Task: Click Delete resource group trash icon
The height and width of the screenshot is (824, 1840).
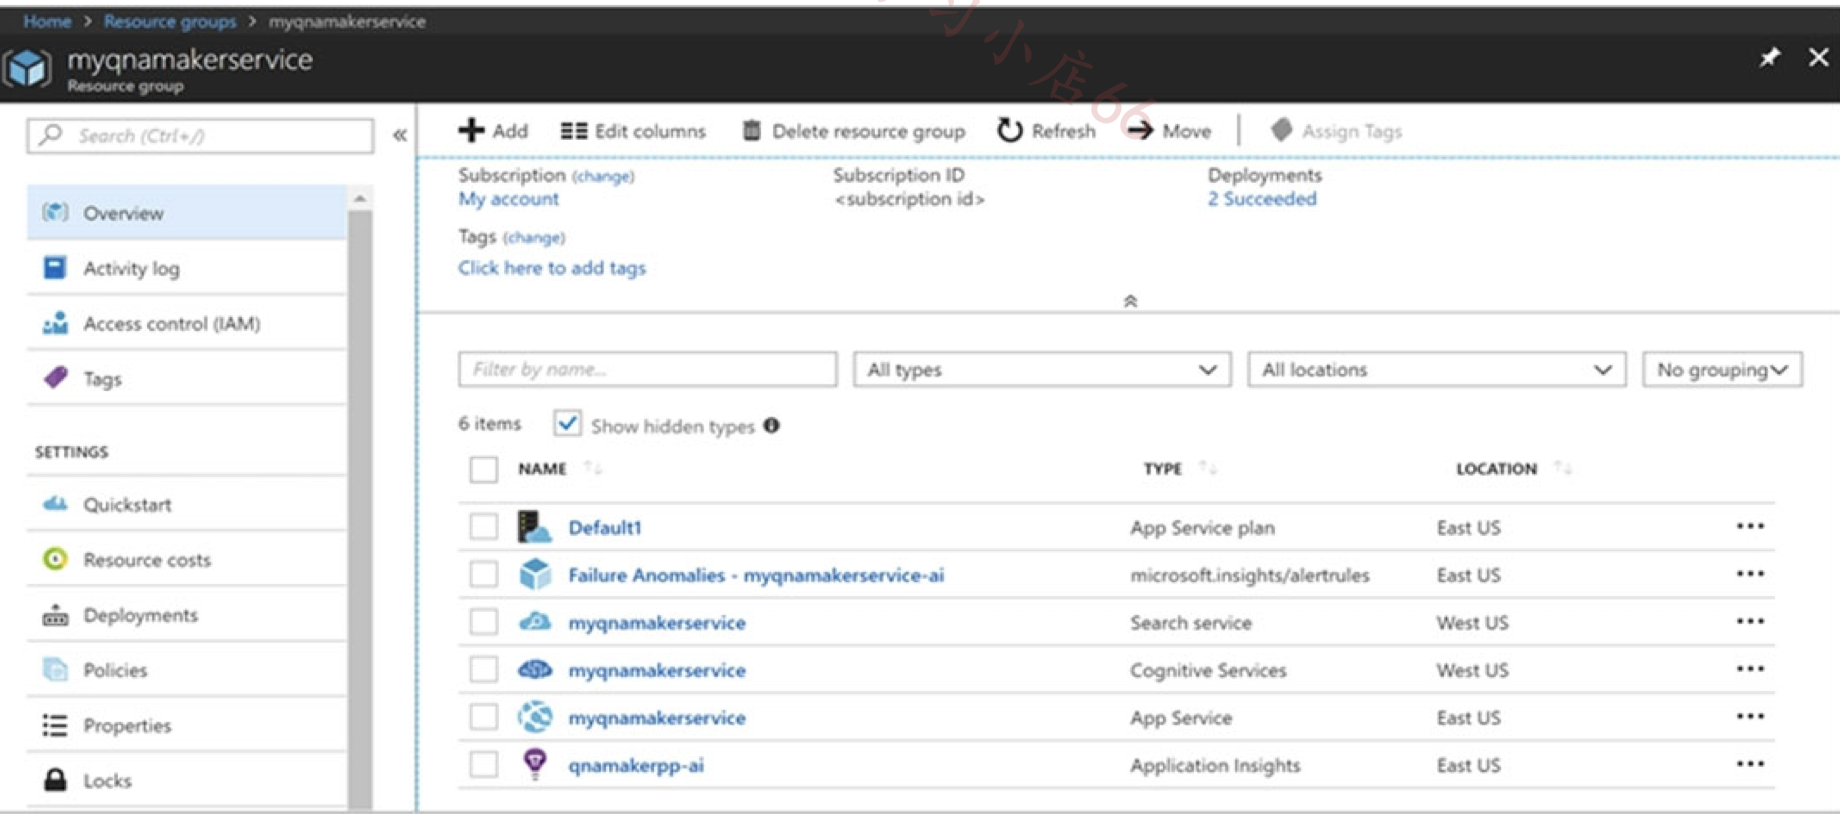Action: pos(752,131)
